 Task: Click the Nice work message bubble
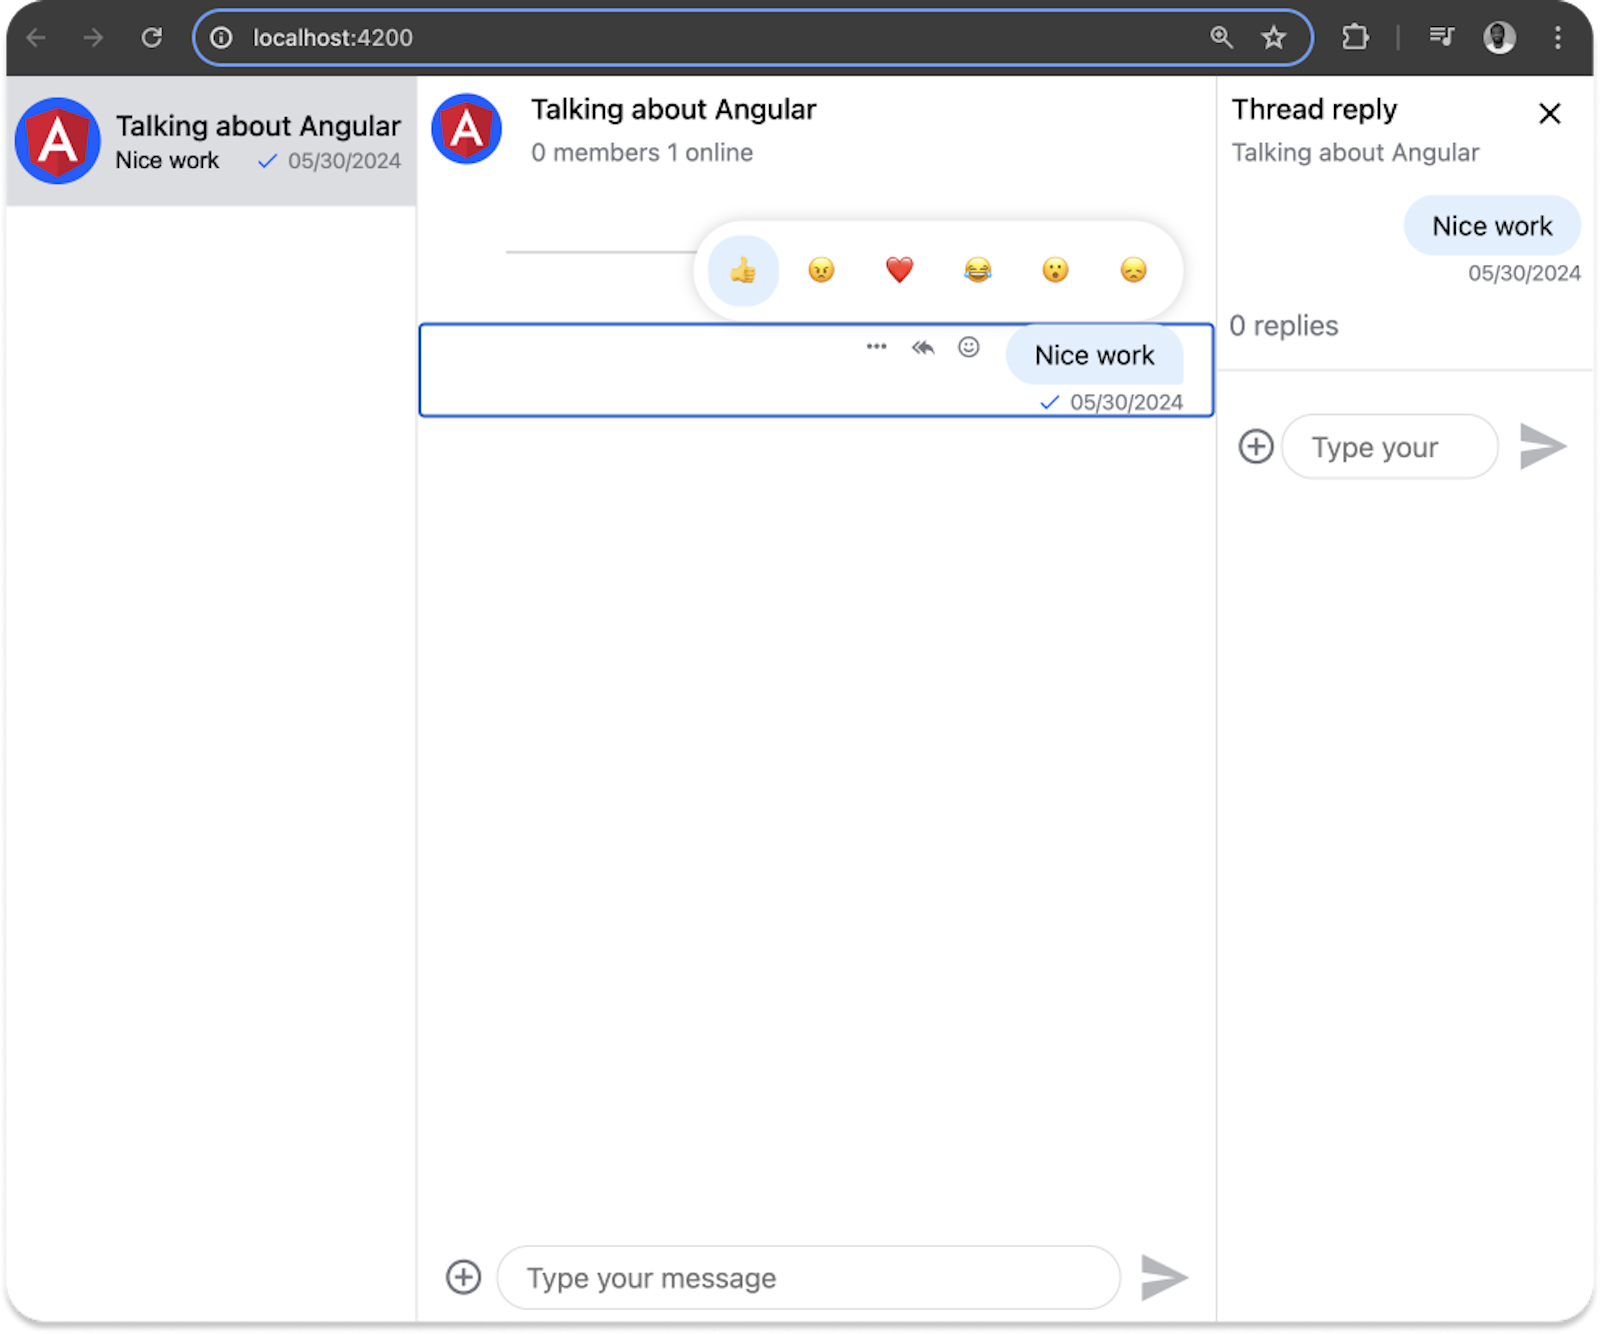coord(1094,355)
